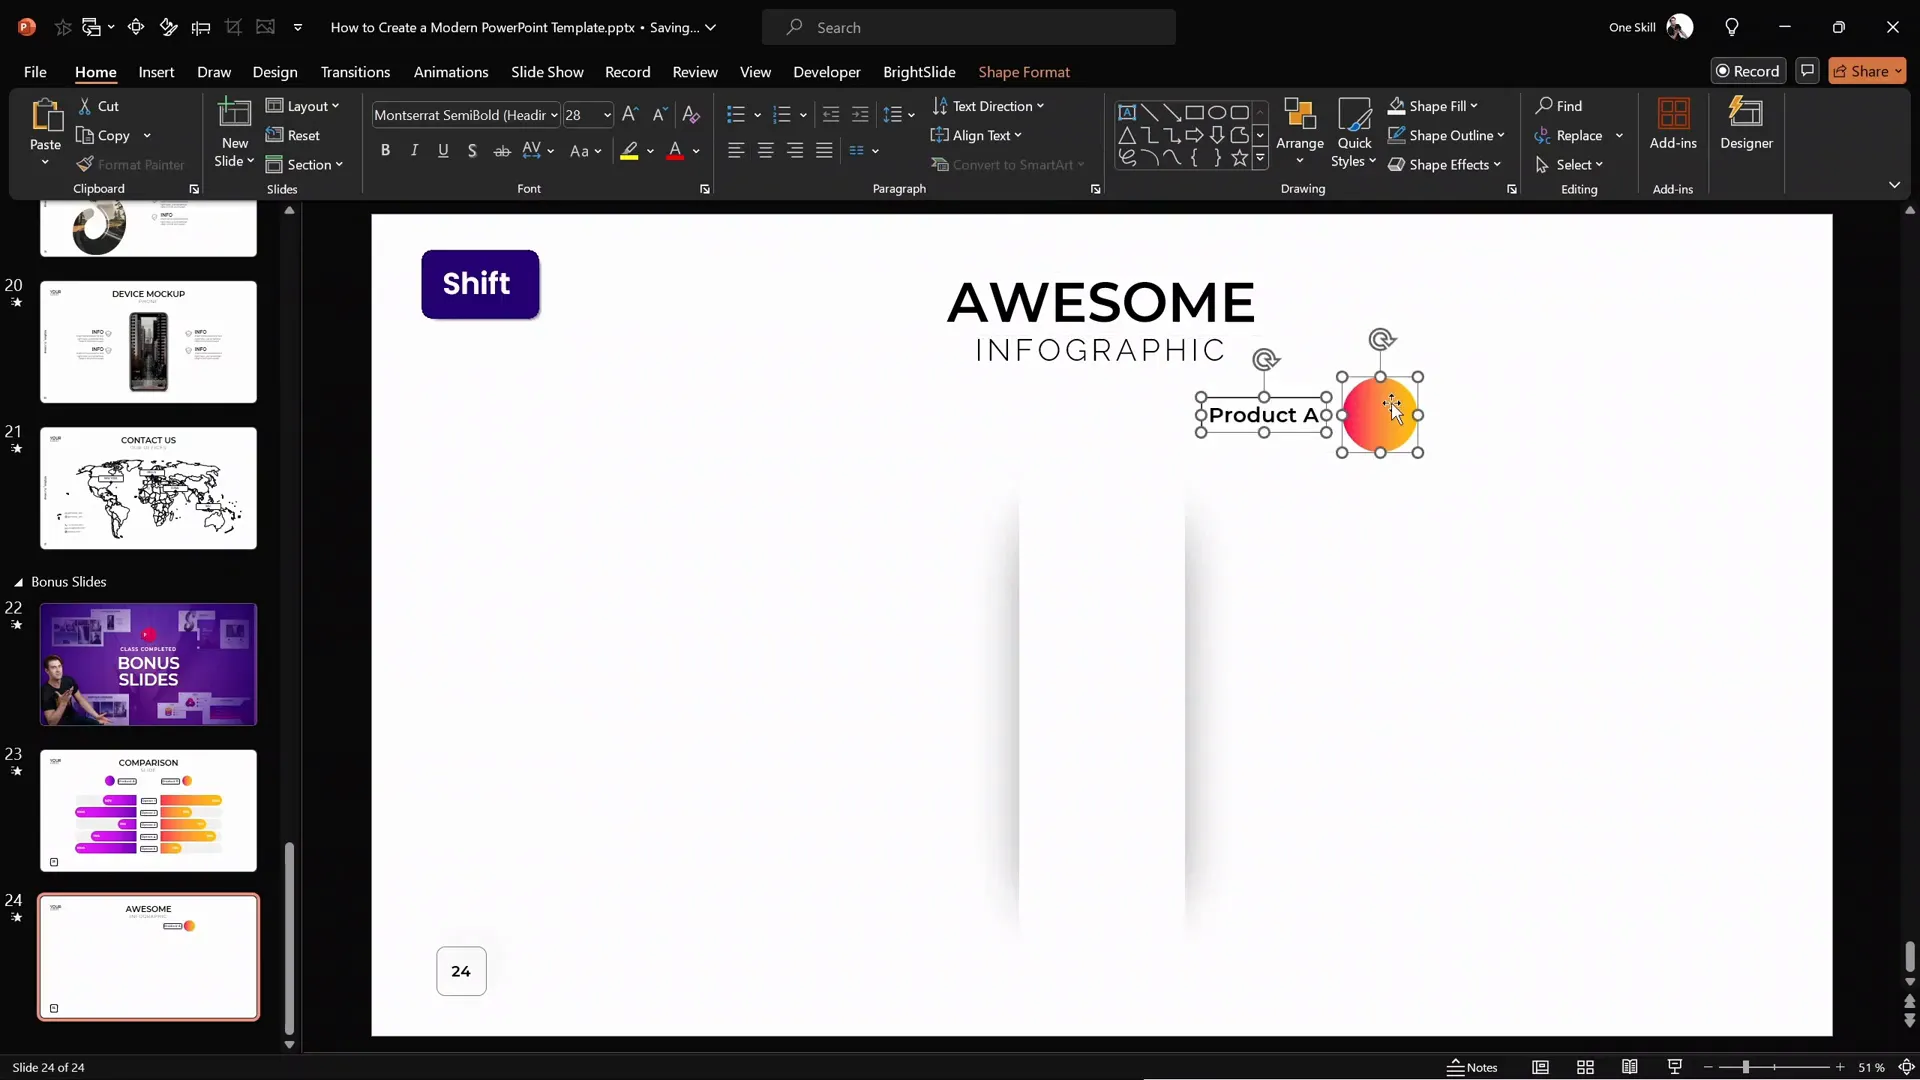Viewport: 1920px width, 1080px height.
Task: Click the Share button
Action: [1866, 71]
